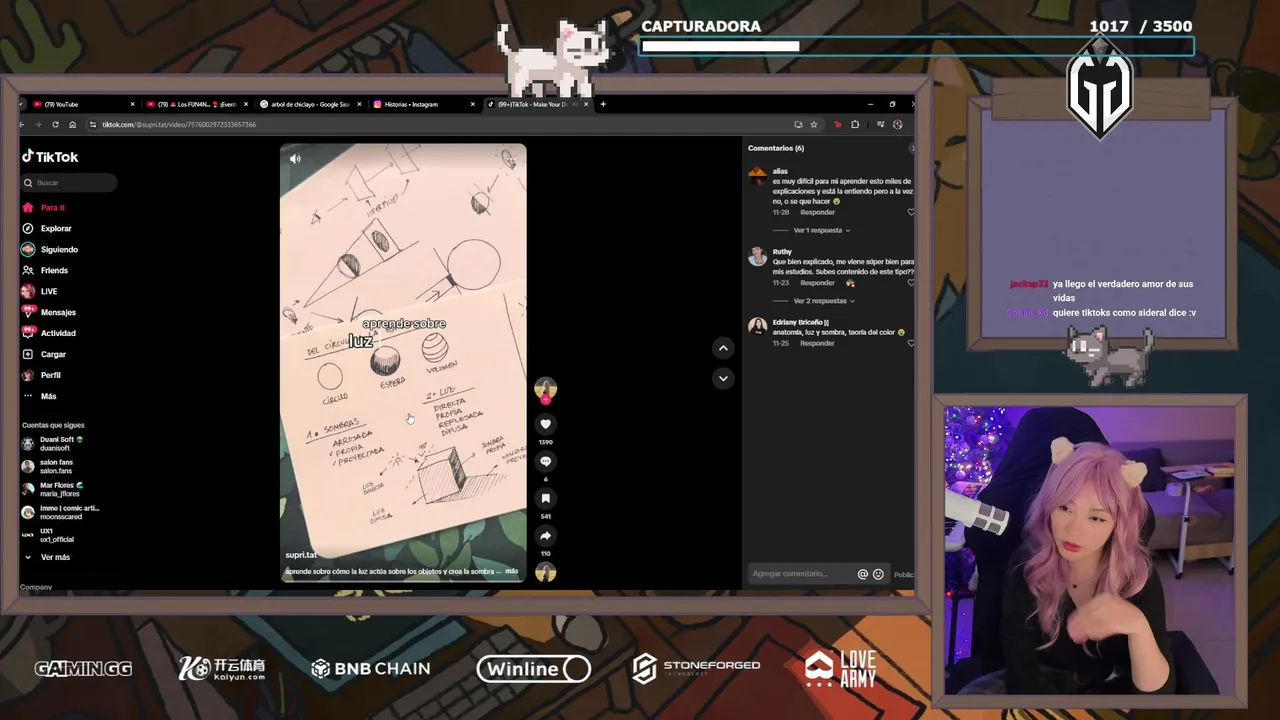The width and height of the screenshot is (1280, 720).
Task: Open Friends in TikTok sidebar
Action: (45, 270)
